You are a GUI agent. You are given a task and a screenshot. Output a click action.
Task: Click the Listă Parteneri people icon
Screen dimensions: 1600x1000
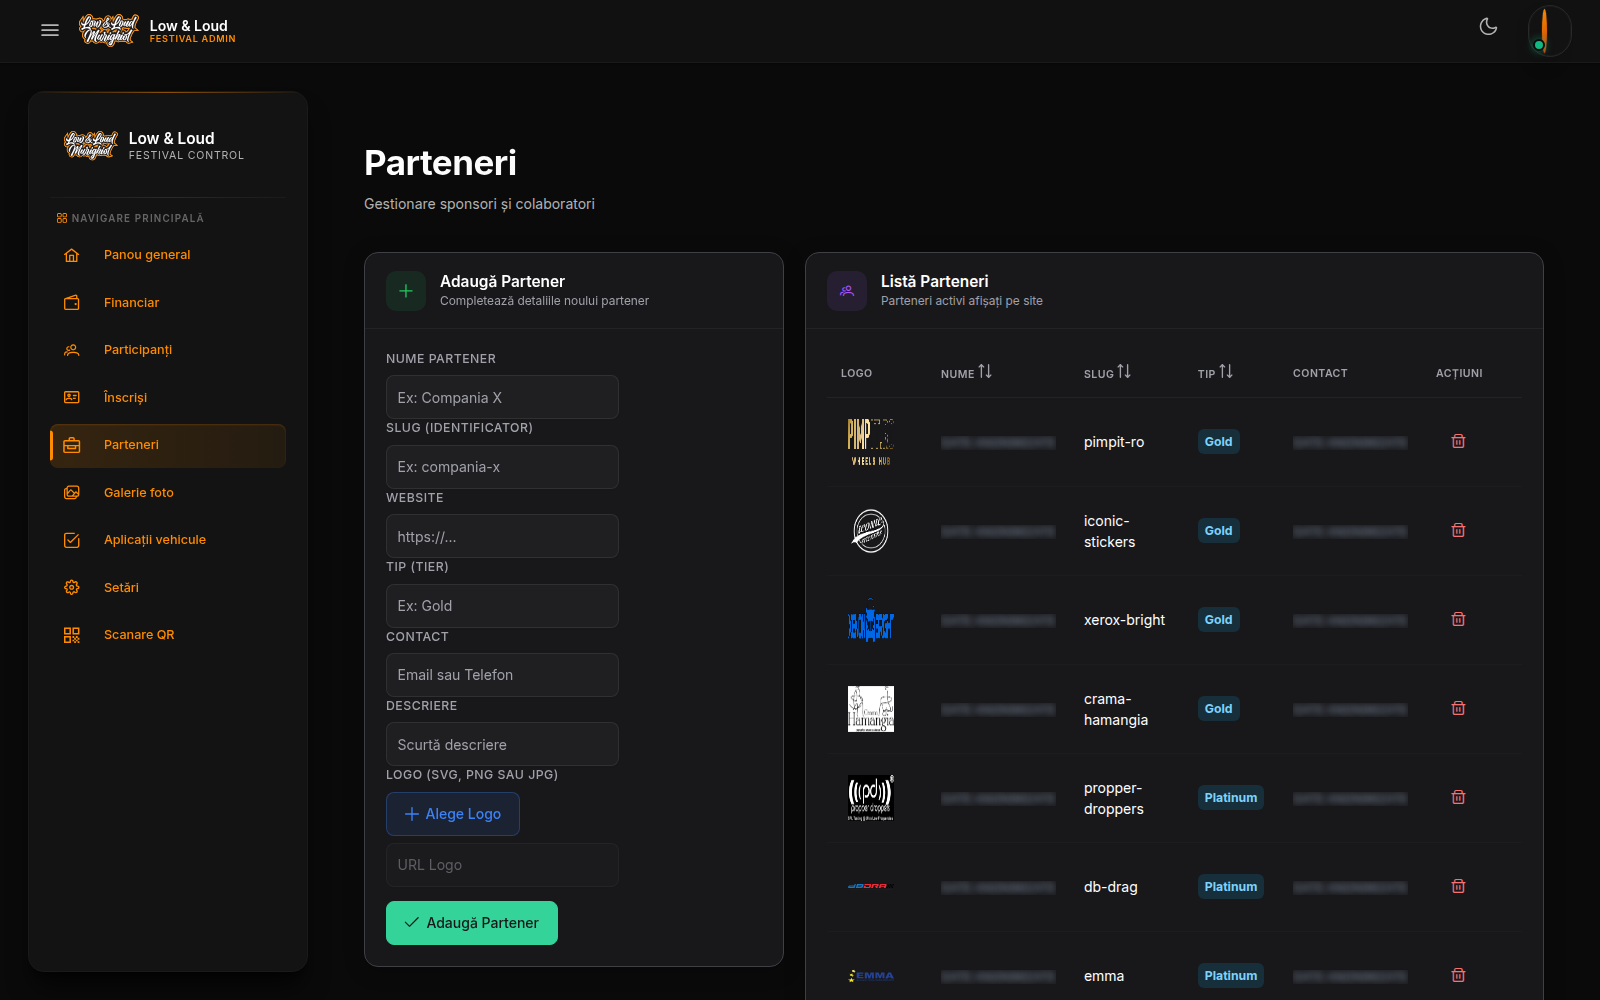coord(847,291)
